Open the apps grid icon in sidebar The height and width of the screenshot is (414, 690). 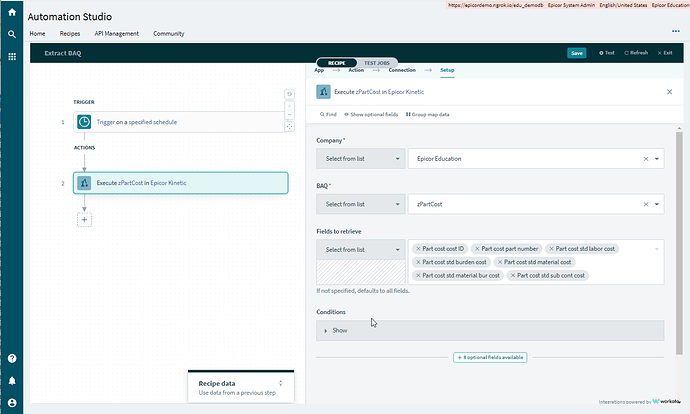[12, 56]
